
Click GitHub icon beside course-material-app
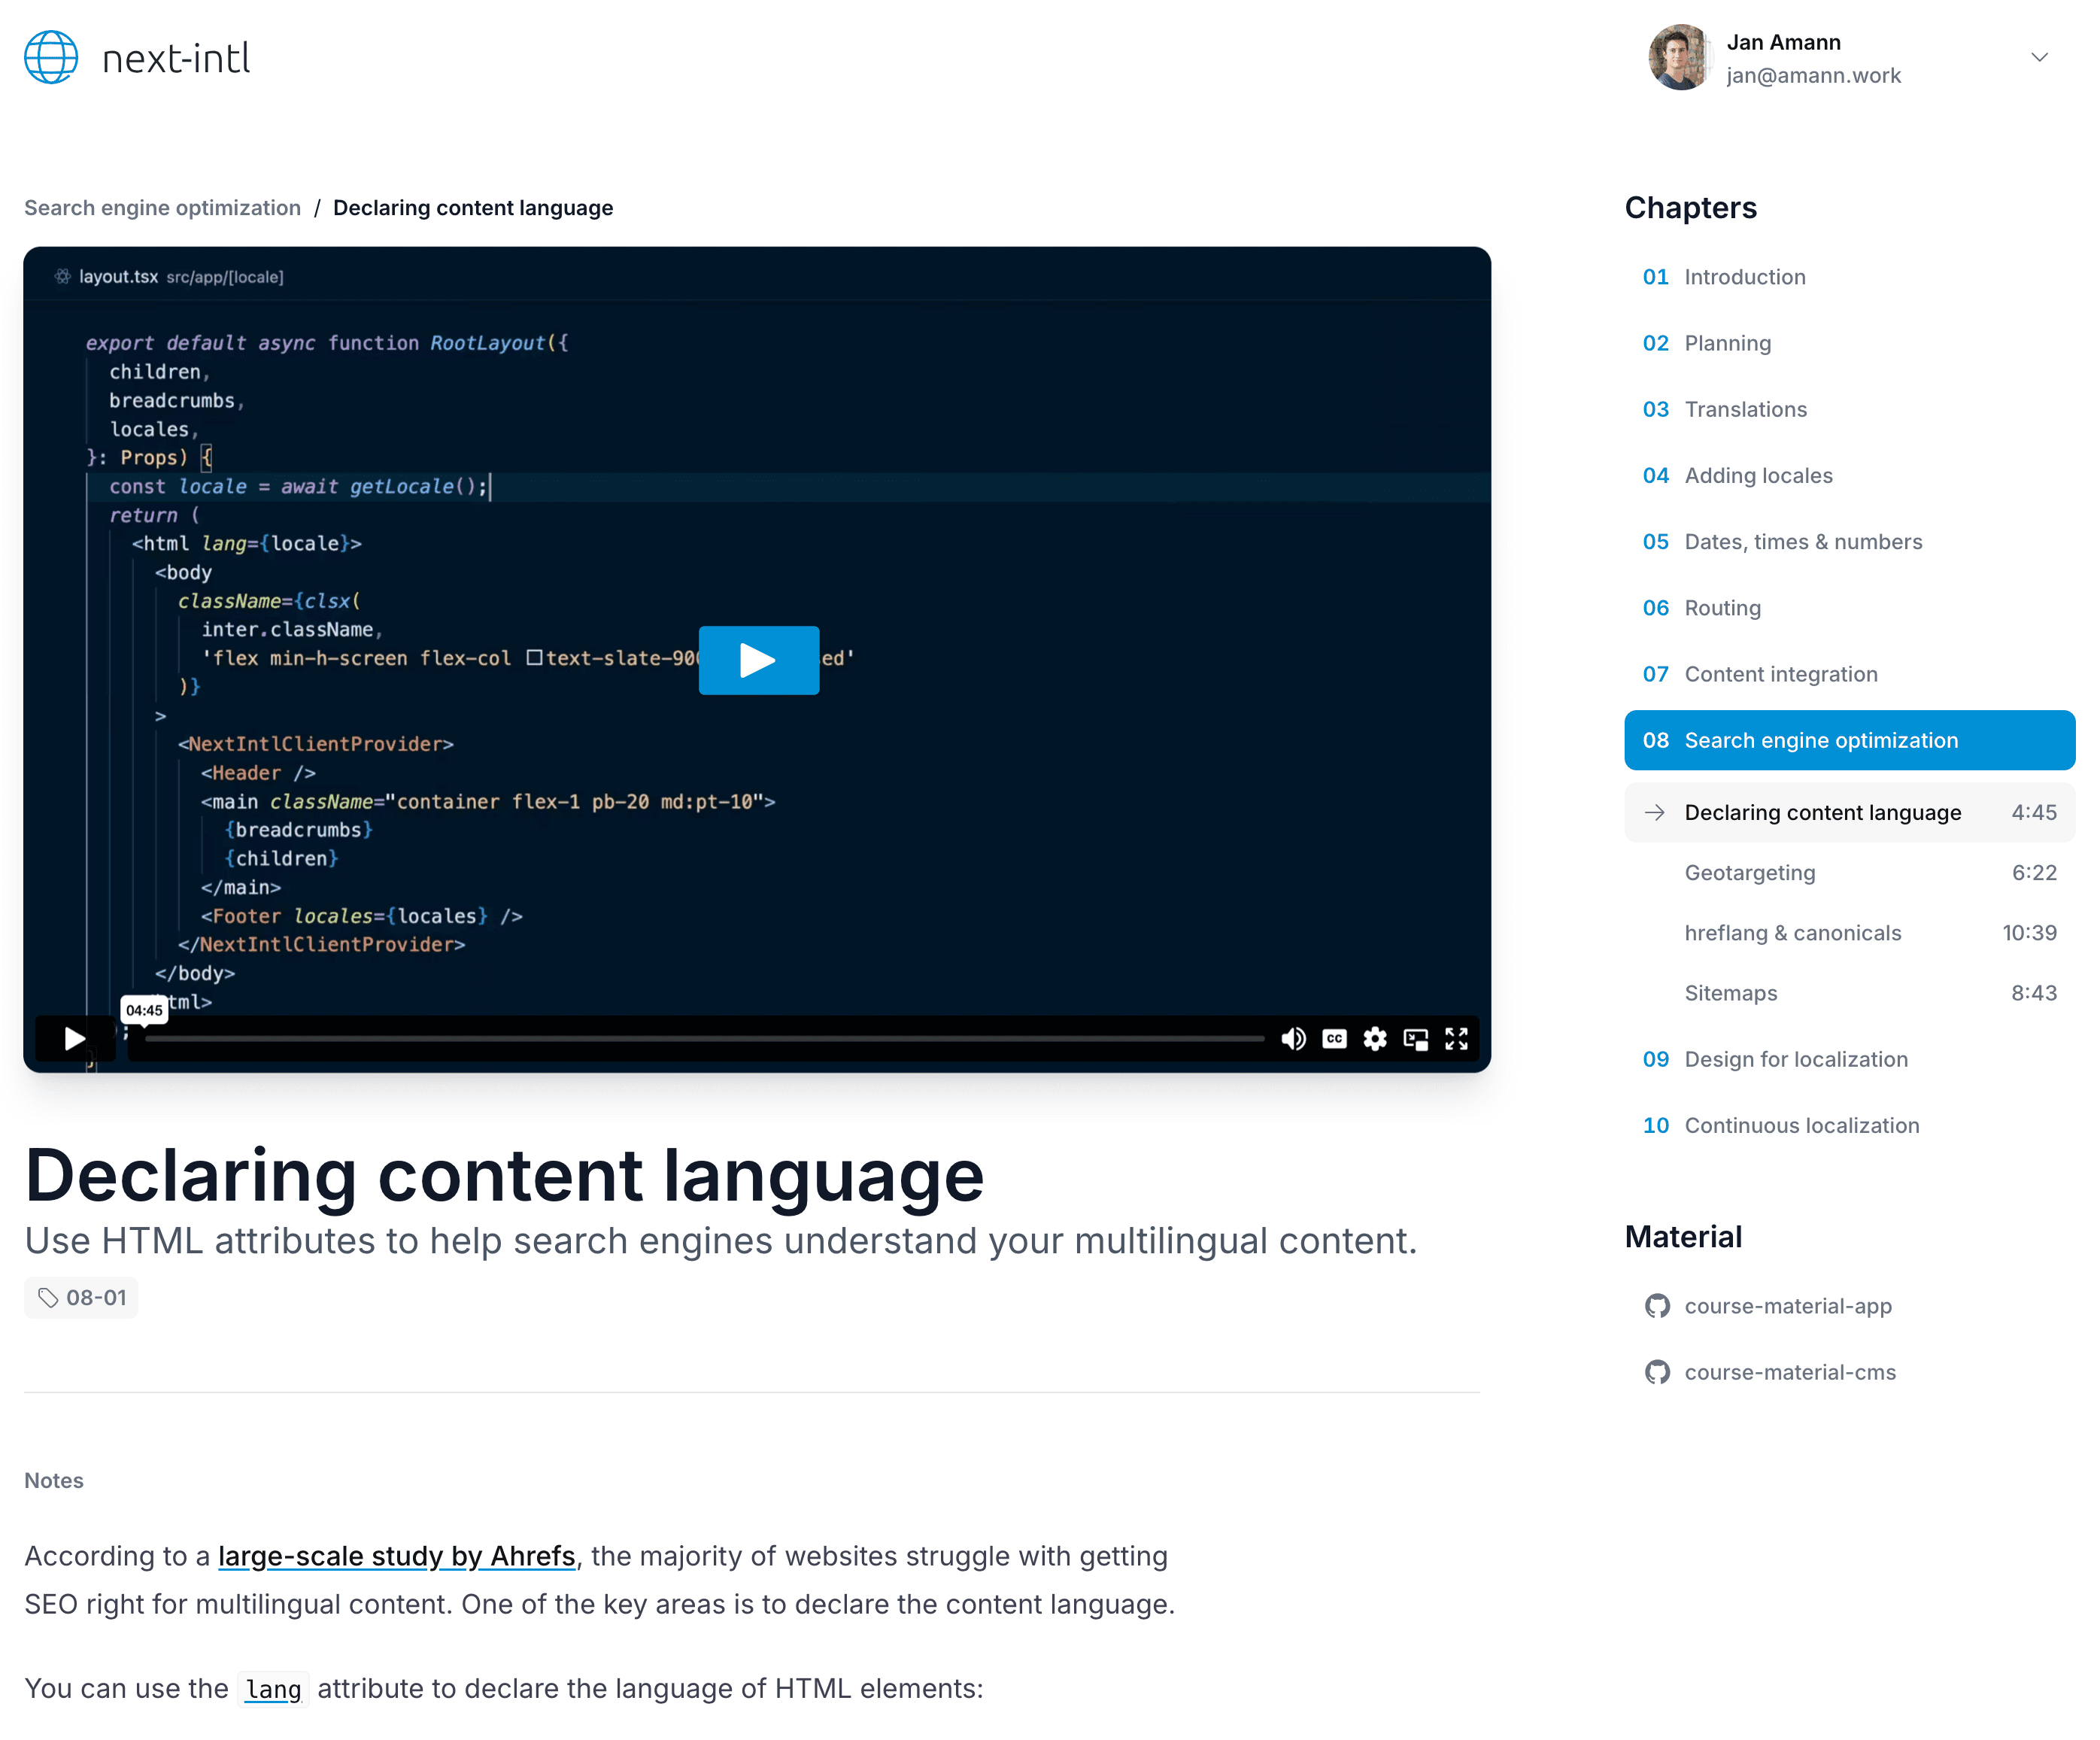tap(1657, 1306)
